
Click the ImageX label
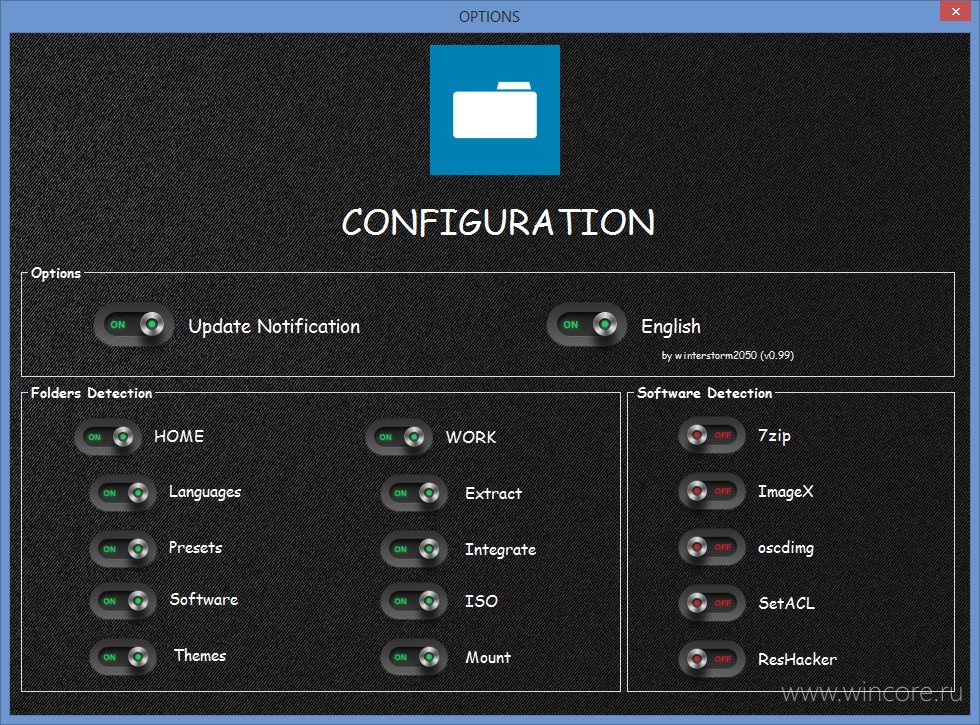pos(785,492)
